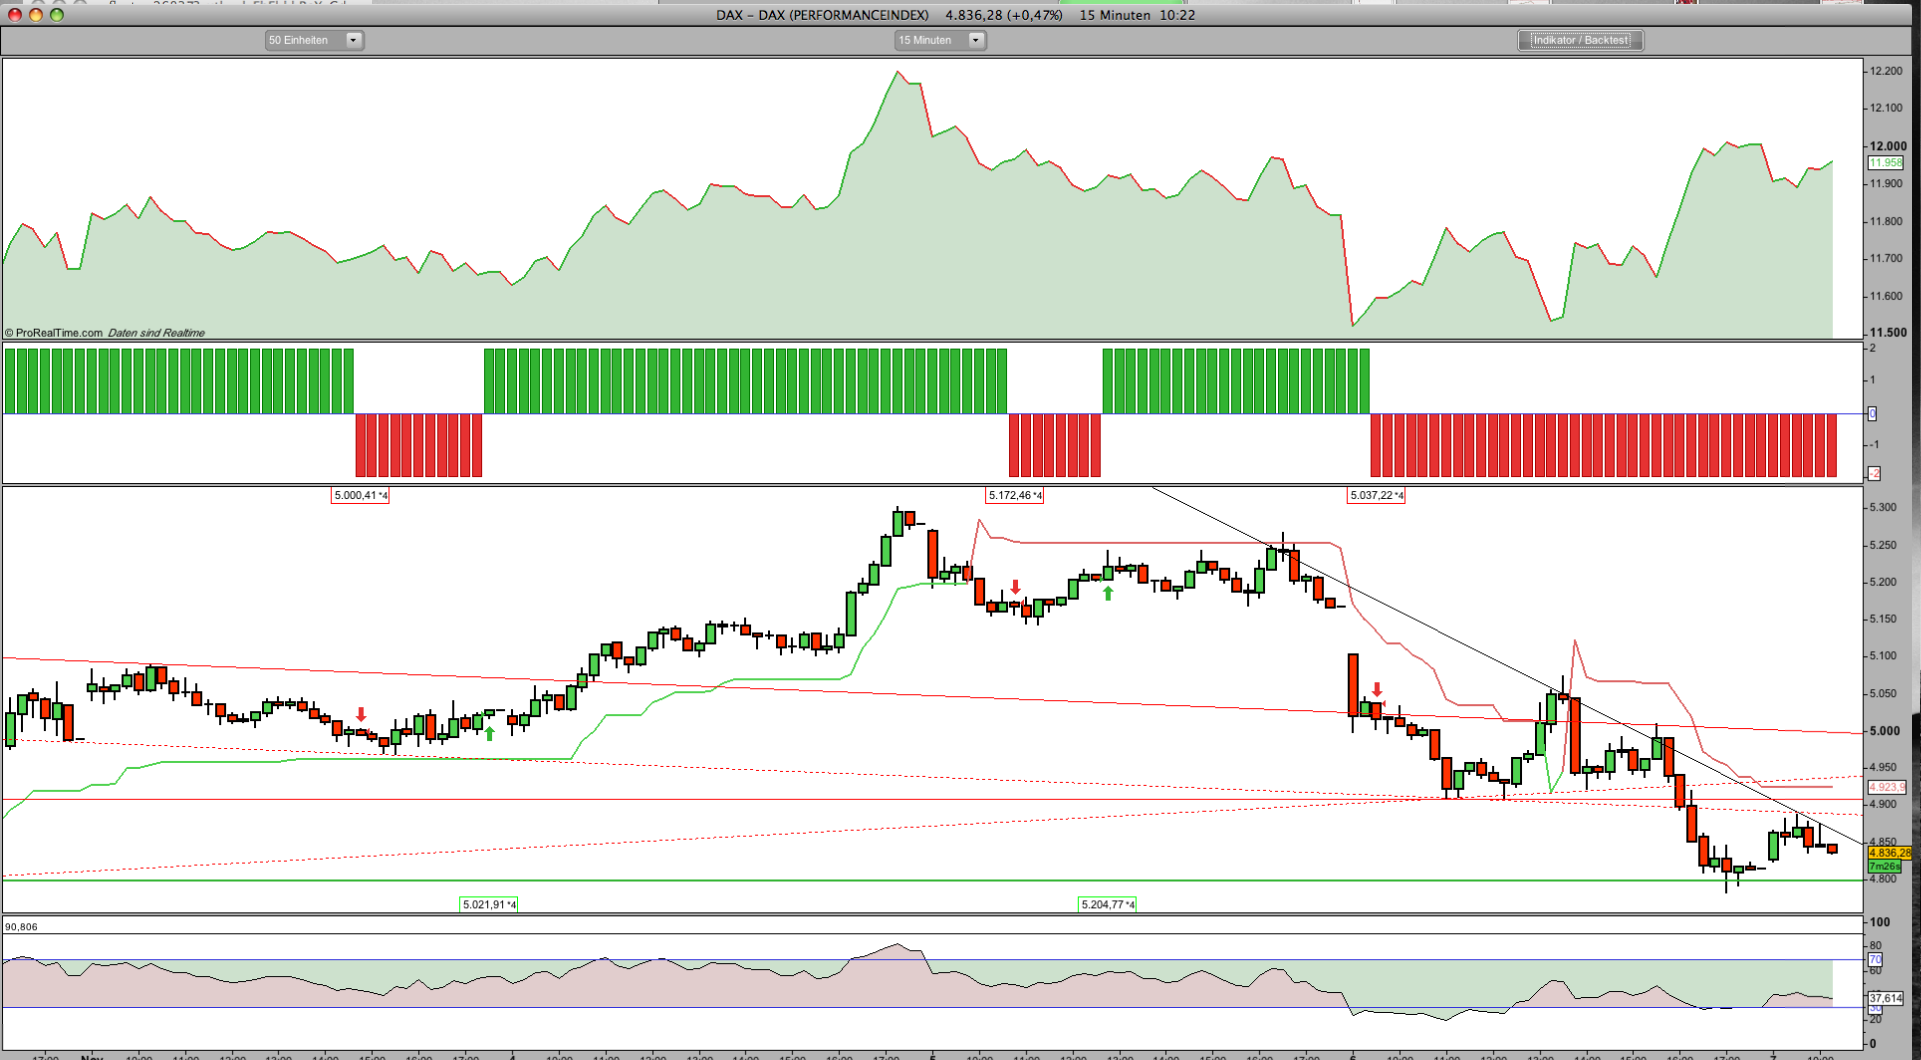The image size is (1921, 1060).
Task: Click the green 7m26s countdown tag
Action: click(1884, 866)
